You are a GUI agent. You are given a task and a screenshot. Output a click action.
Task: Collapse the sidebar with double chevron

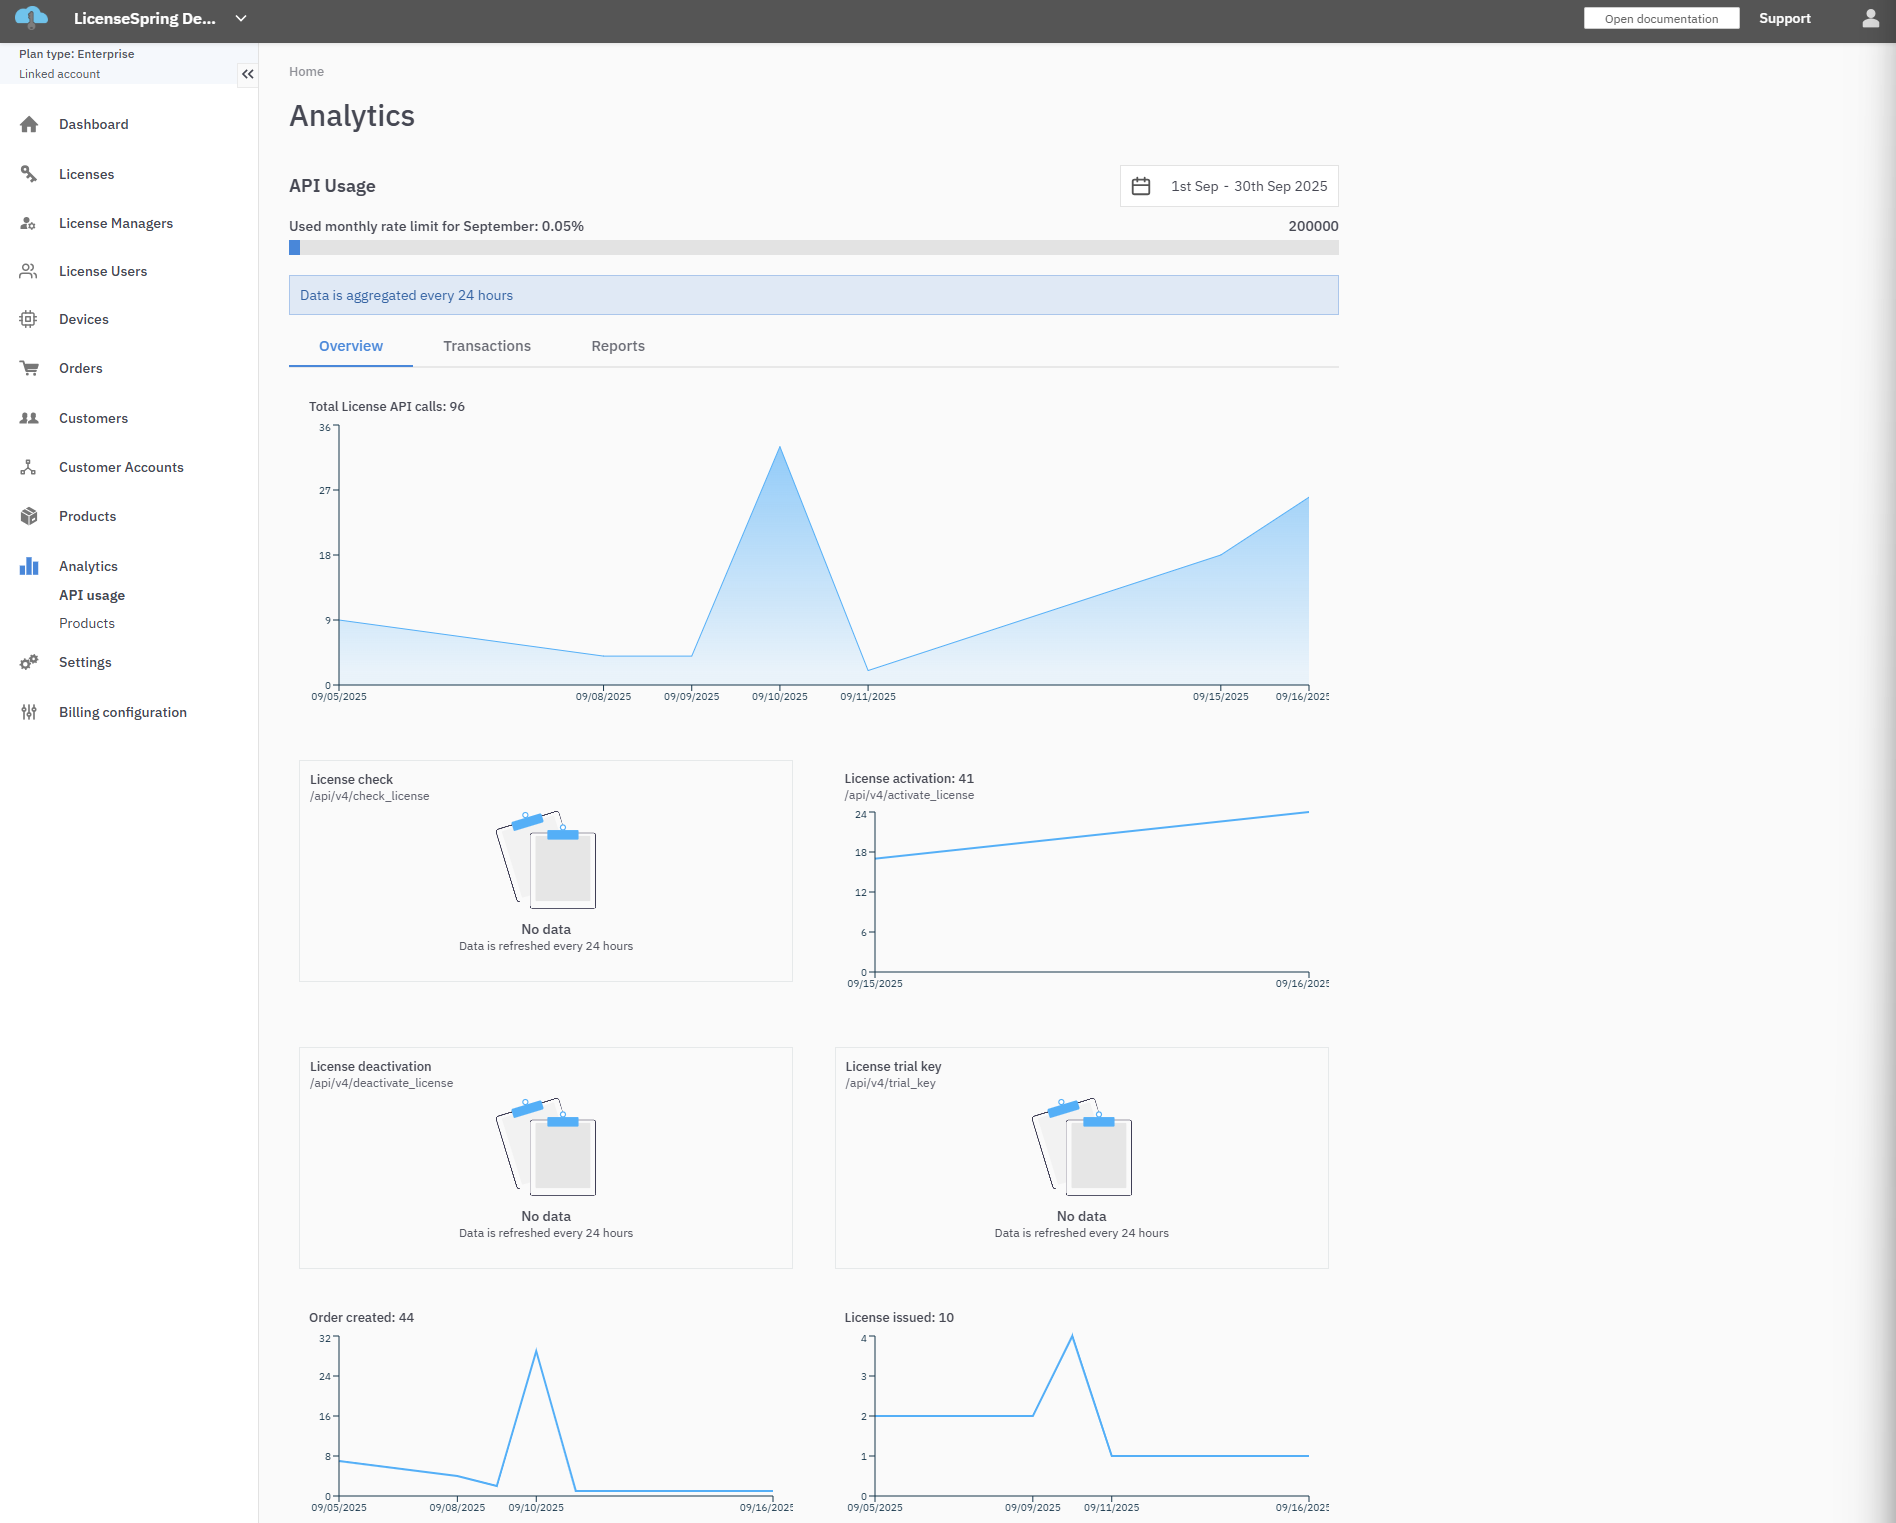pyautogui.click(x=247, y=74)
